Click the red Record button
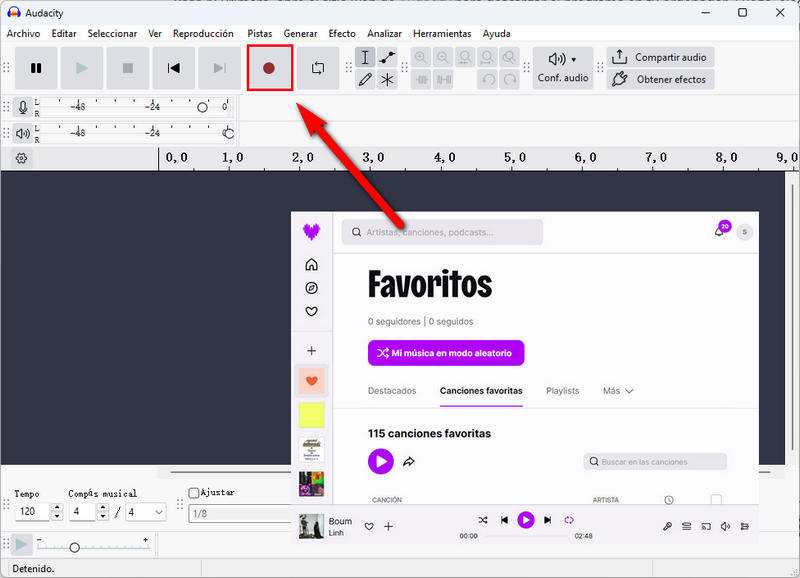The height and width of the screenshot is (578, 800). [269, 68]
